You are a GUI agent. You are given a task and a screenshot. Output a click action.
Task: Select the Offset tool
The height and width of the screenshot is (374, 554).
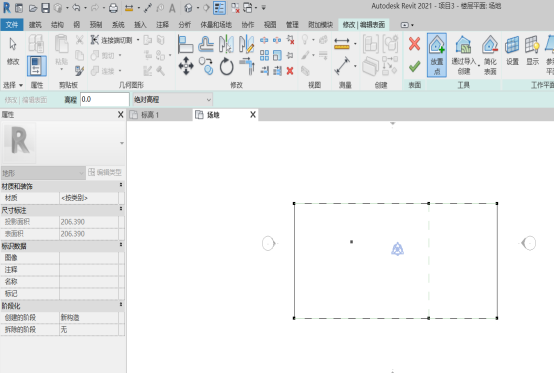pos(206,44)
